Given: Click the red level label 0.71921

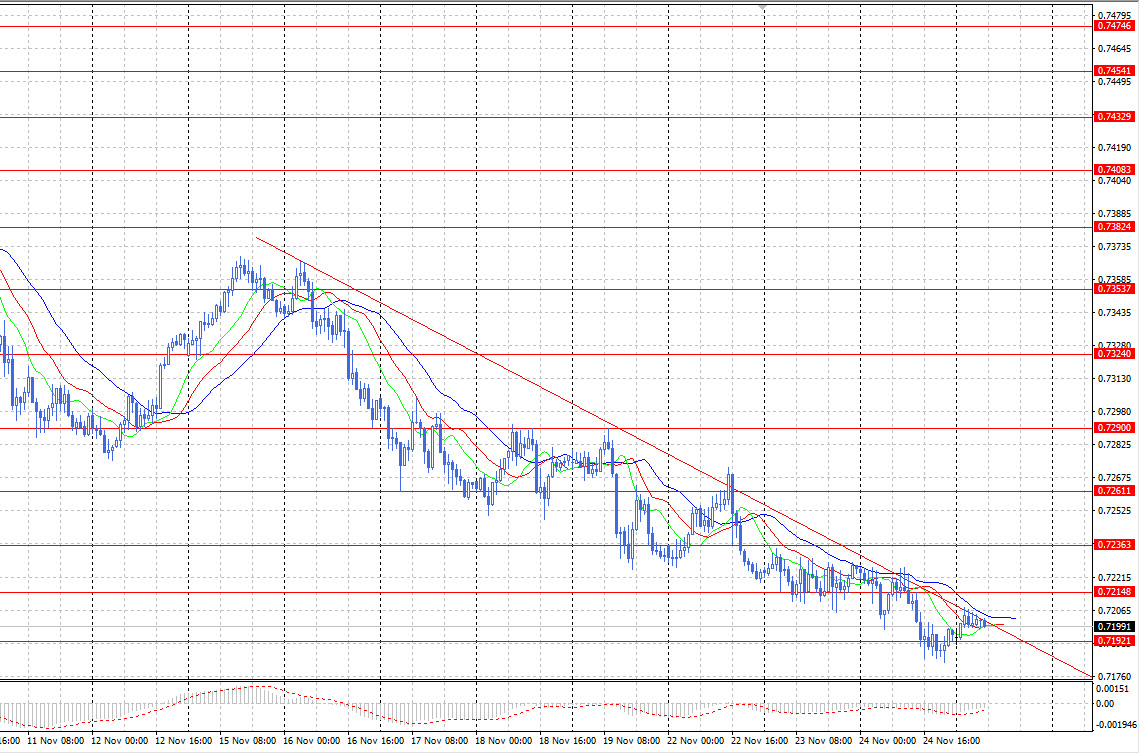Looking at the screenshot, I should (1114, 641).
